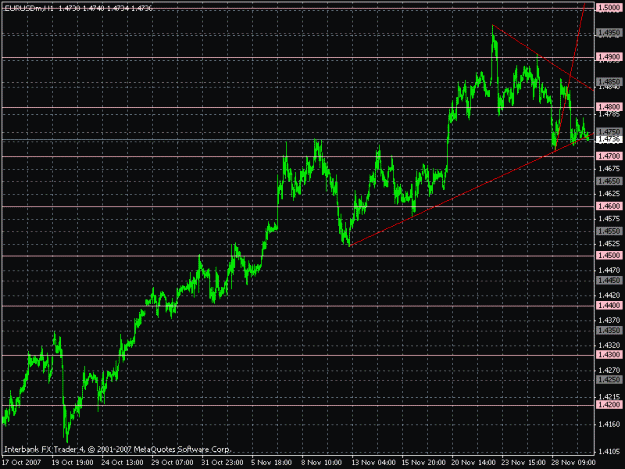Select the 1.4470 axis value

coord(609,271)
